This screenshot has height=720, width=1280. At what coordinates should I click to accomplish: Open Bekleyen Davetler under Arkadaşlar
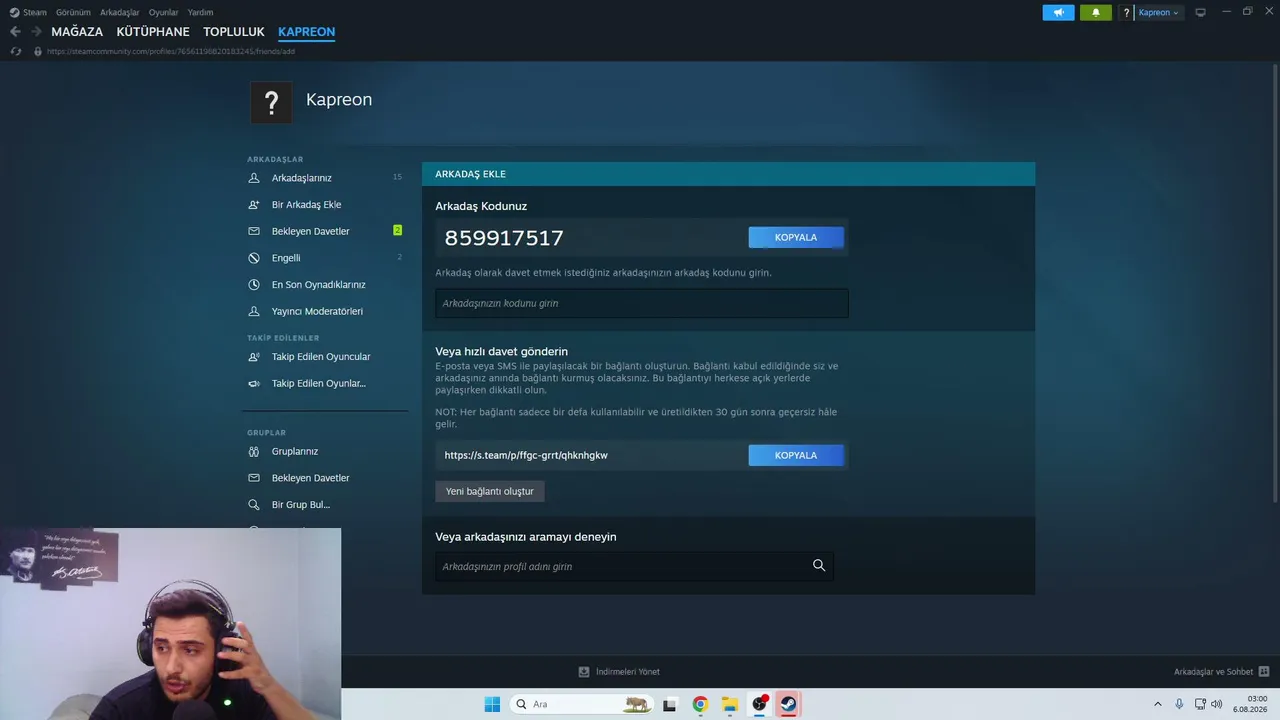(311, 231)
